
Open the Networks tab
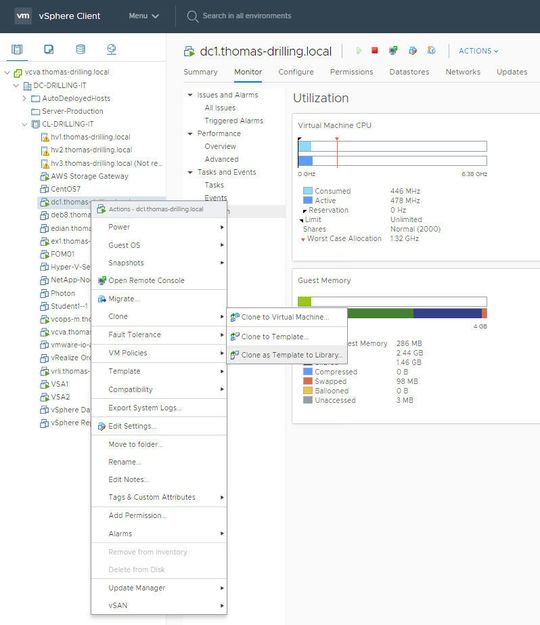point(463,72)
